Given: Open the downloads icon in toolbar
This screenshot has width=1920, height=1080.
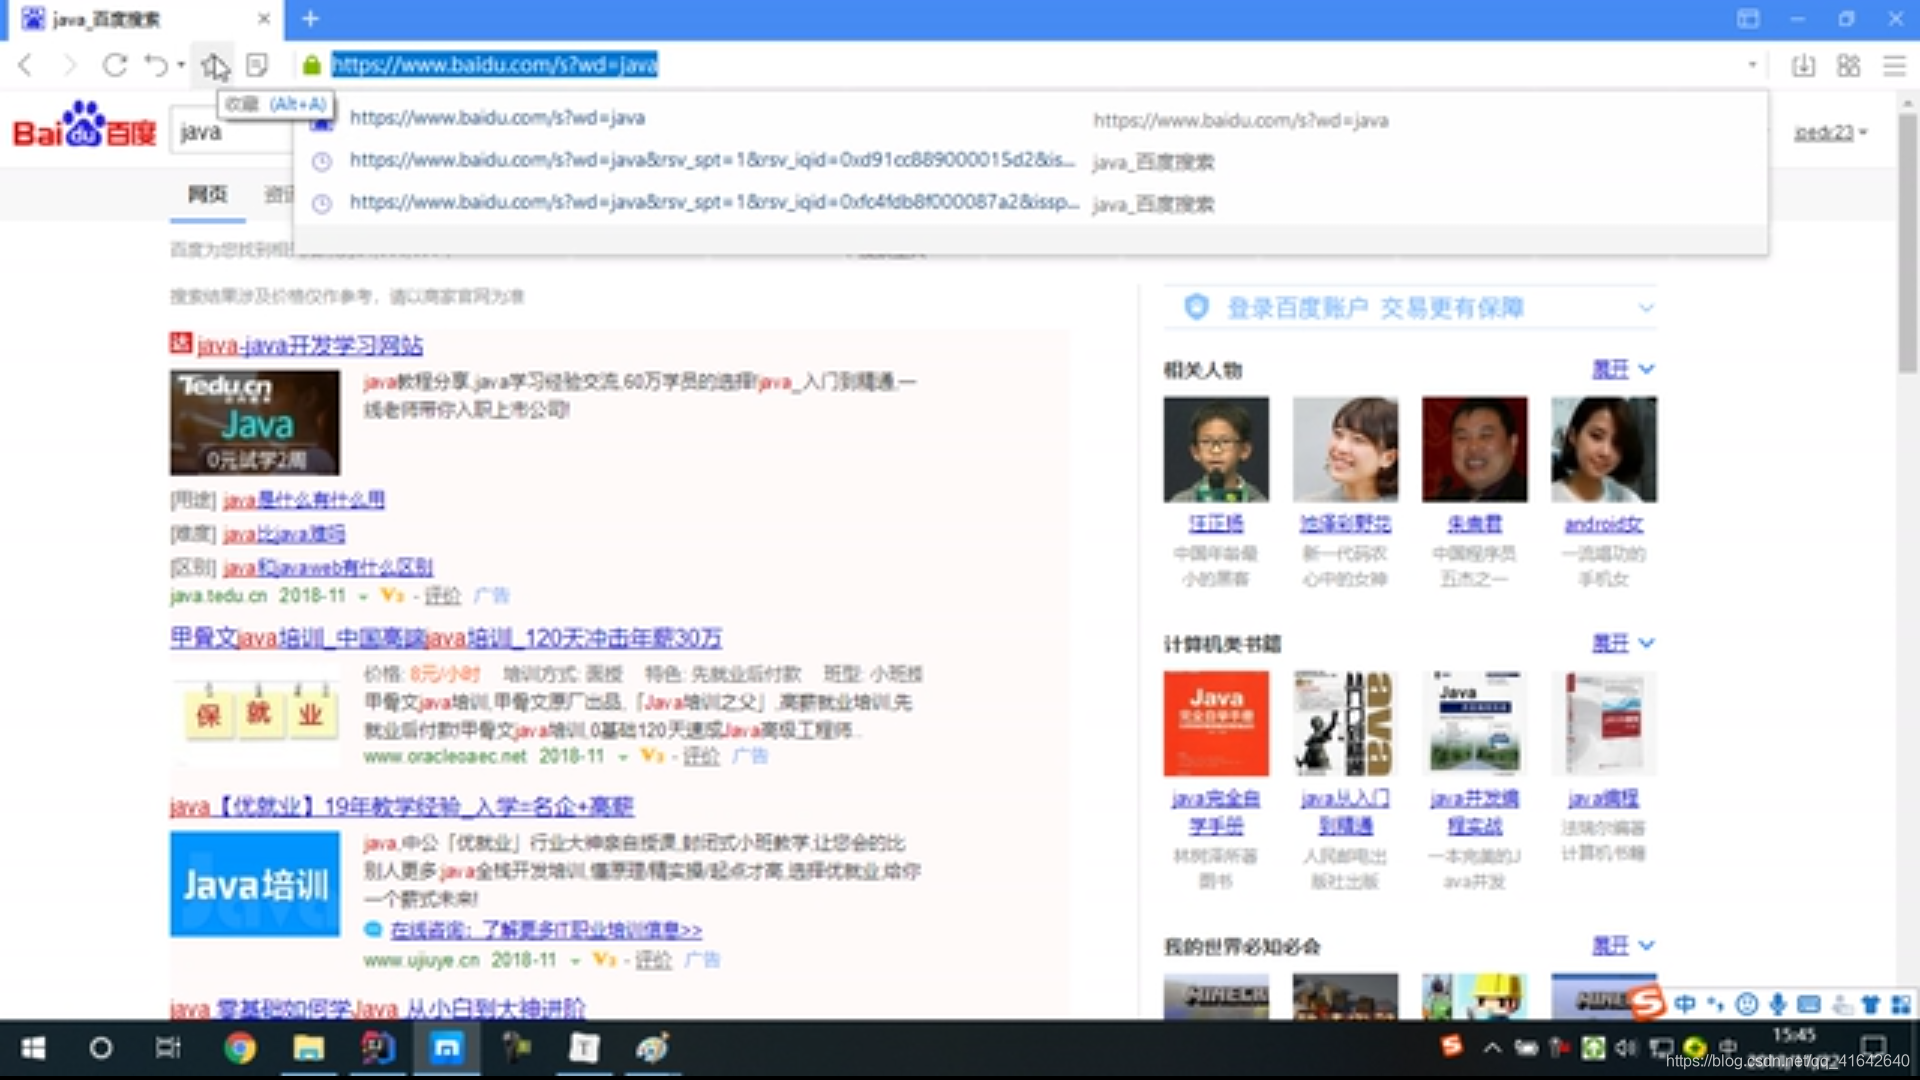Looking at the screenshot, I should click(1803, 66).
